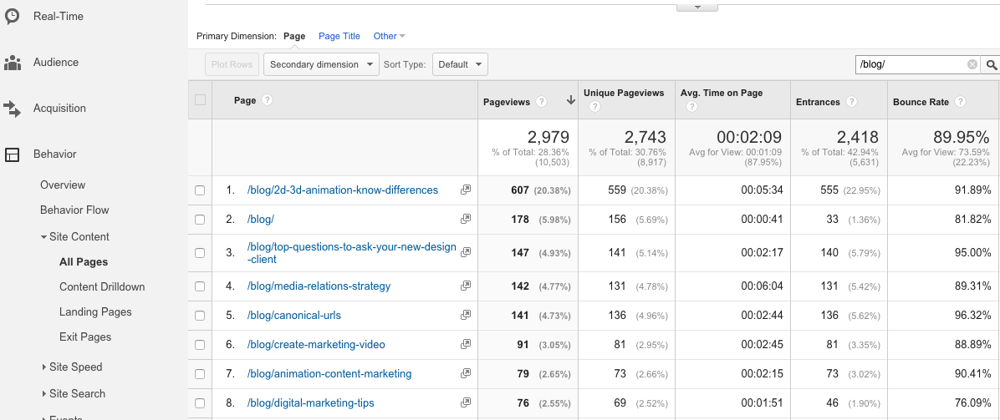1000x420 pixels.
Task: Open Content Drilldown report
Action: point(102,287)
